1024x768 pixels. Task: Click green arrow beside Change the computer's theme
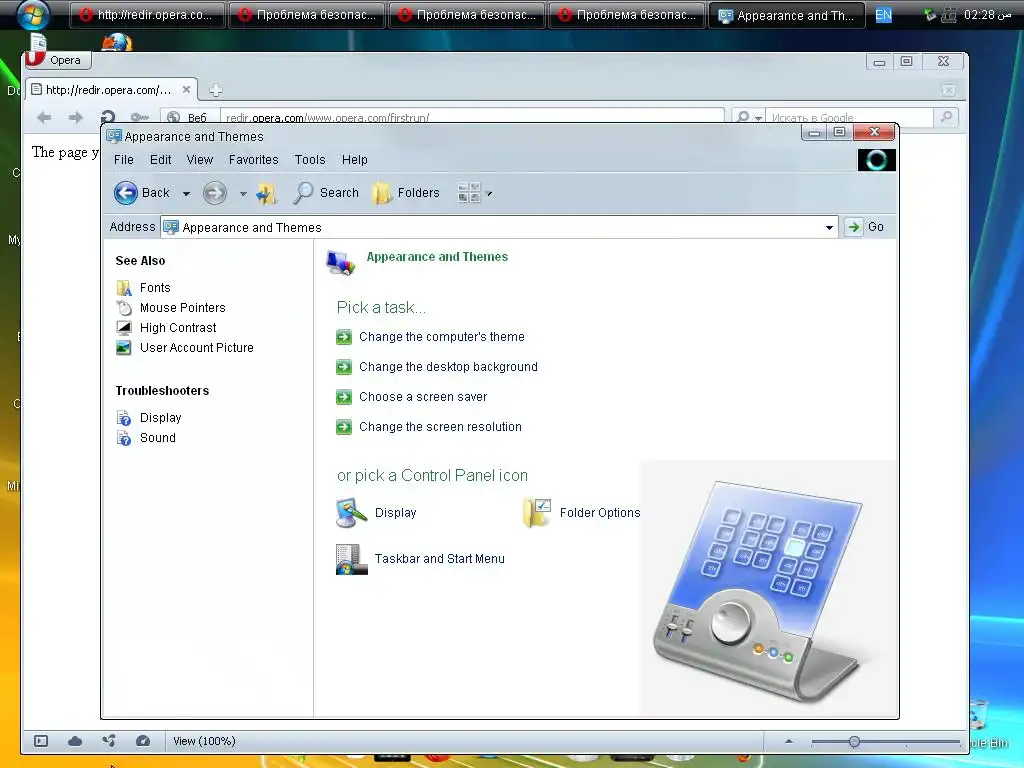[x=344, y=337]
